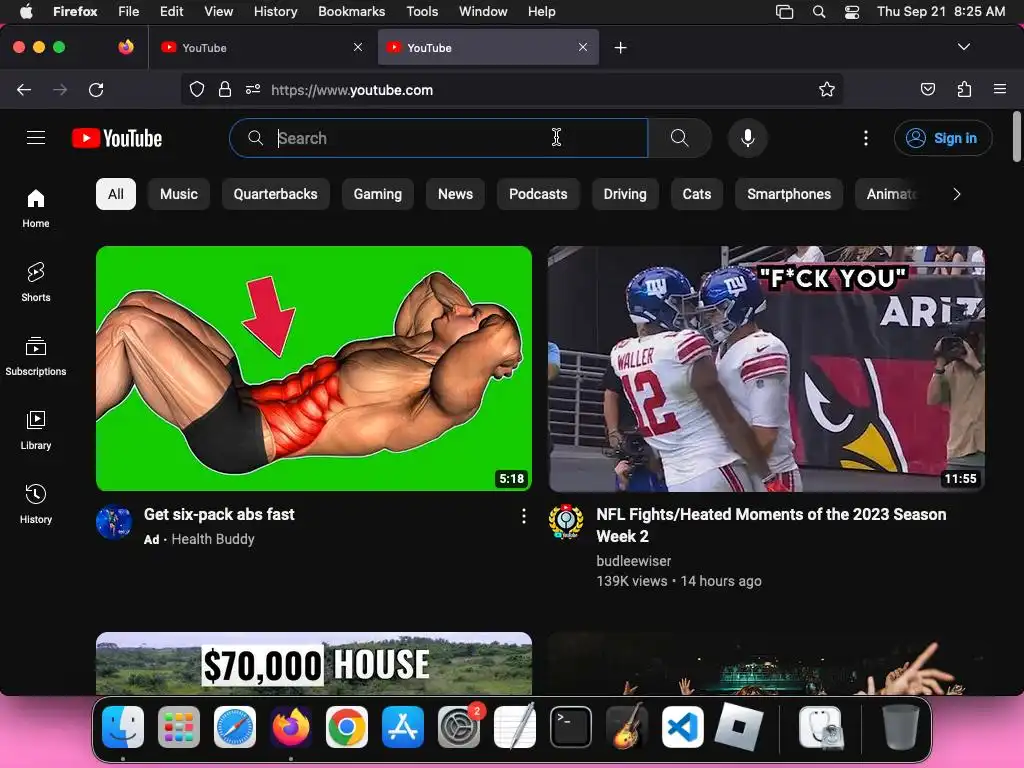Focus the YouTube search field

tap(439, 138)
